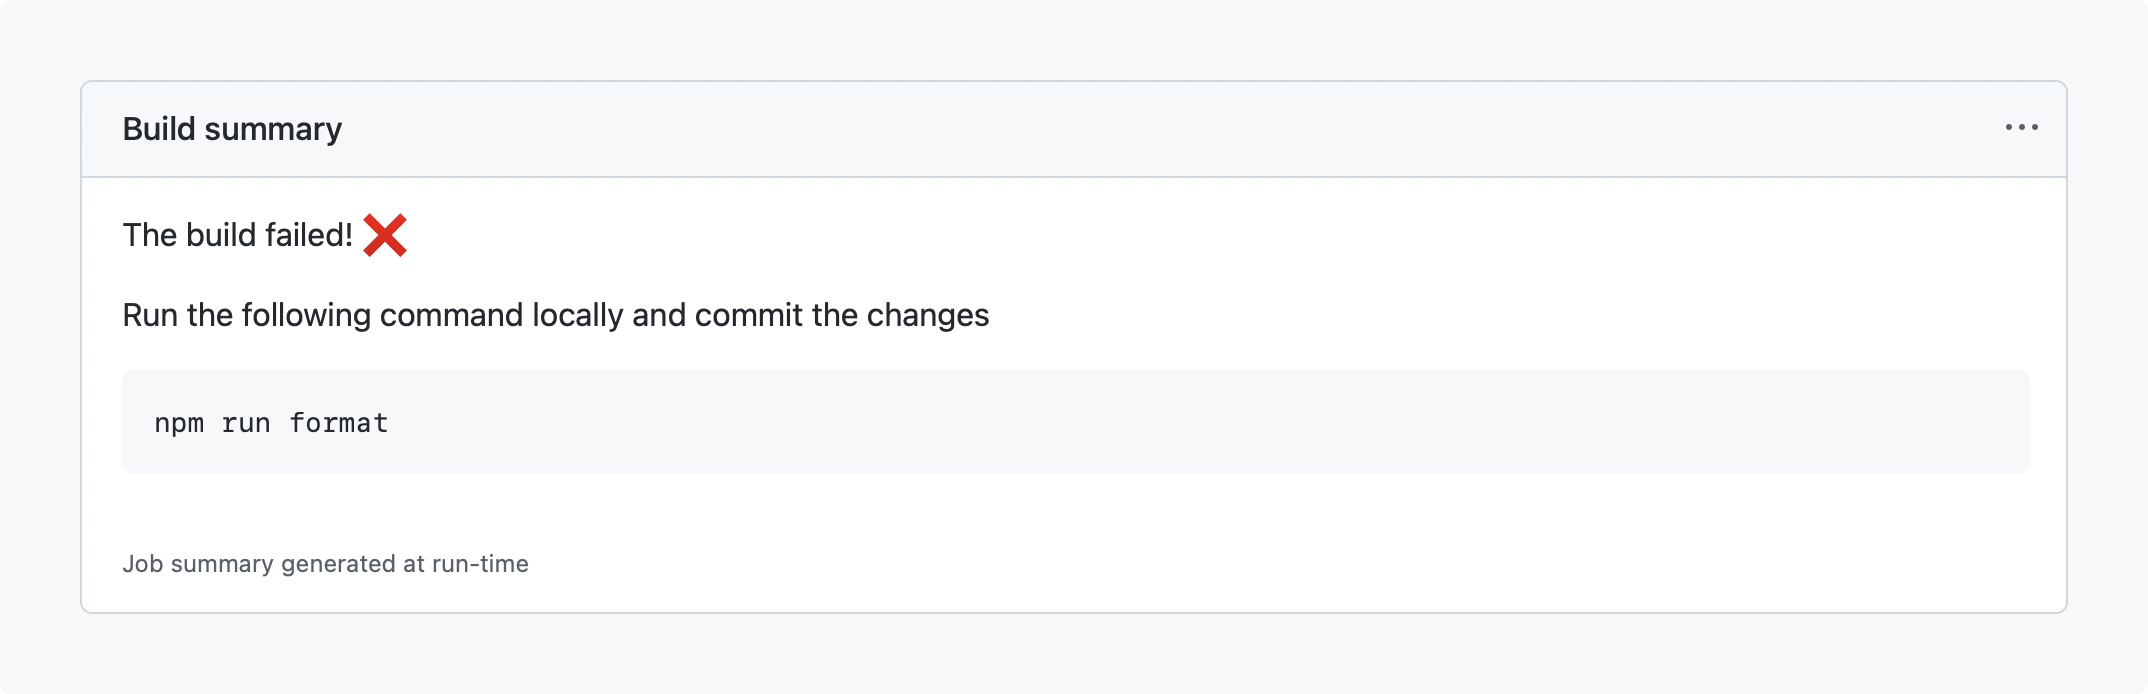Viewport: 2148px width, 694px height.
Task: Open the Build summary three-dot options menu
Action: coord(2021,127)
